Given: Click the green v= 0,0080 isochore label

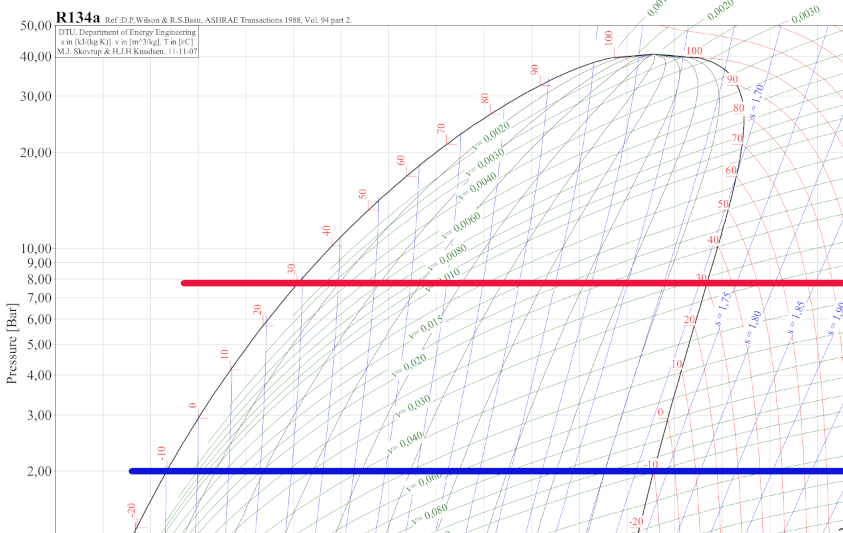Looking at the screenshot, I should pyautogui.click(x=447, y=258).
